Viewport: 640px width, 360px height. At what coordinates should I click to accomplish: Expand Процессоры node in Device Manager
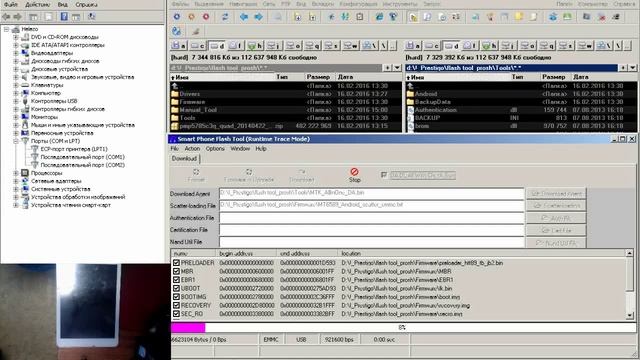[x=16, y=173]
